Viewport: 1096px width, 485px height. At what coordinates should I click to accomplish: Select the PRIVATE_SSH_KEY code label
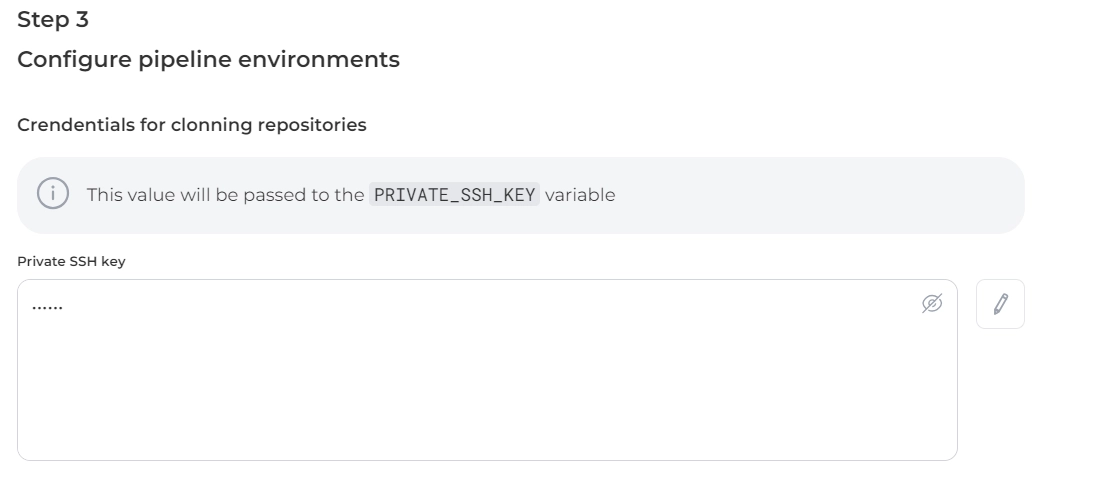(454, 195)
